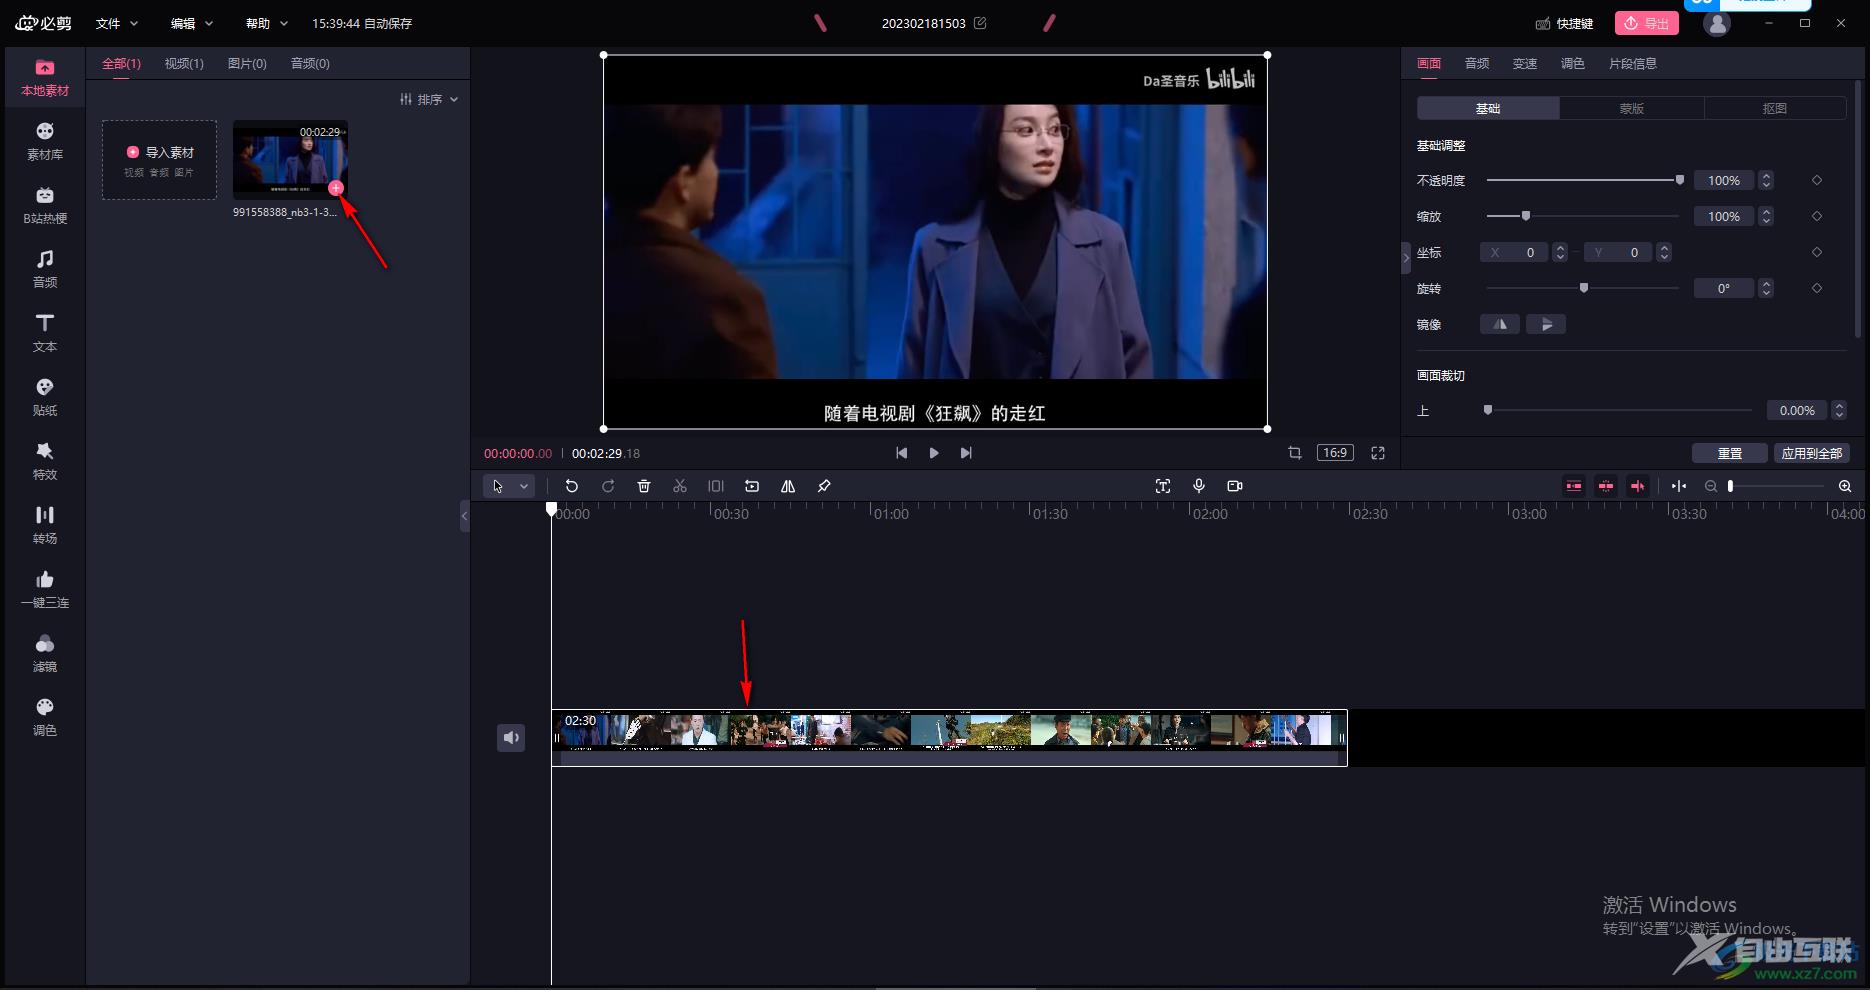Expand the 排序 sort dropdown
Screen dimensions: 1870x990
point(429,99)
